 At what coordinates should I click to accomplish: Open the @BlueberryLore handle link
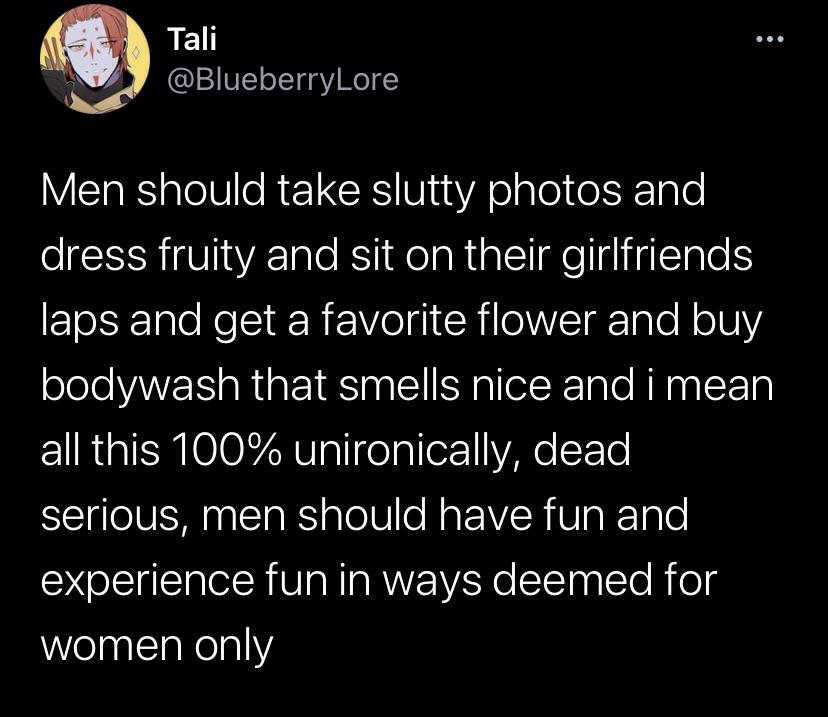point(282,78)
